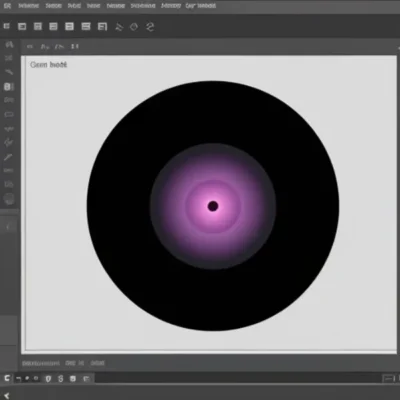
Task: Click the small panel icon at bottom bar's right end
Action: 388,379
